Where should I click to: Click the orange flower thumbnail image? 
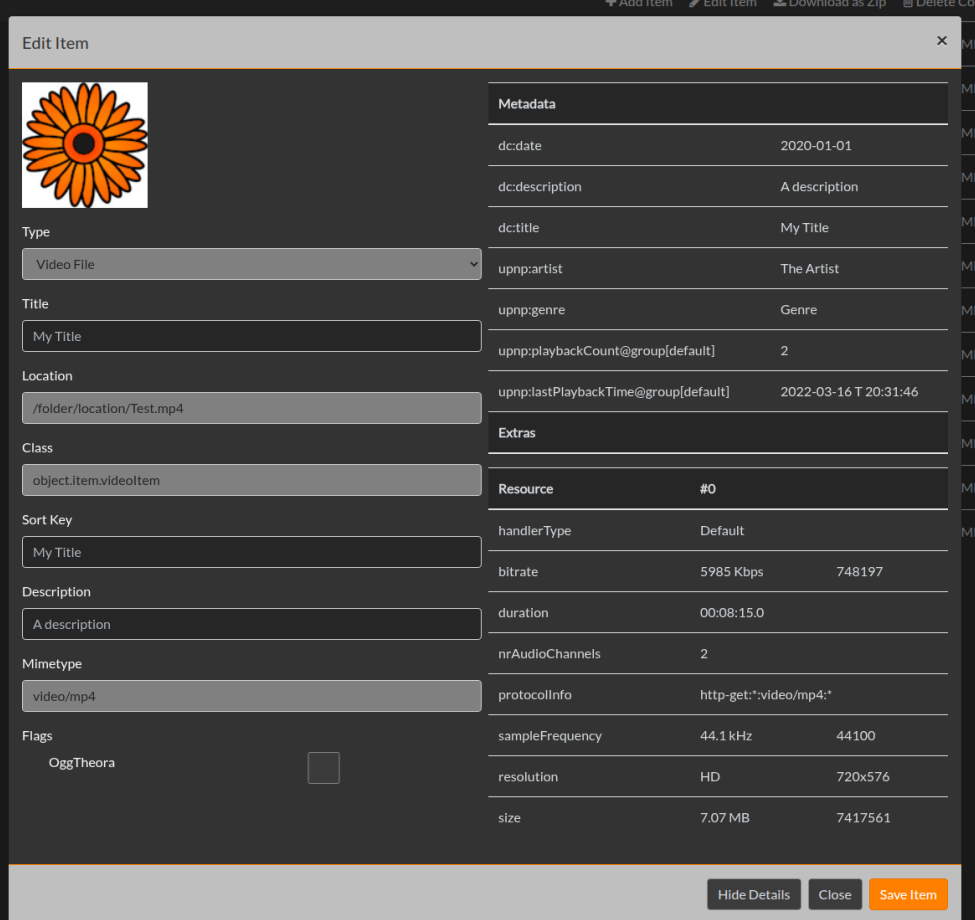tap(85, 145)
